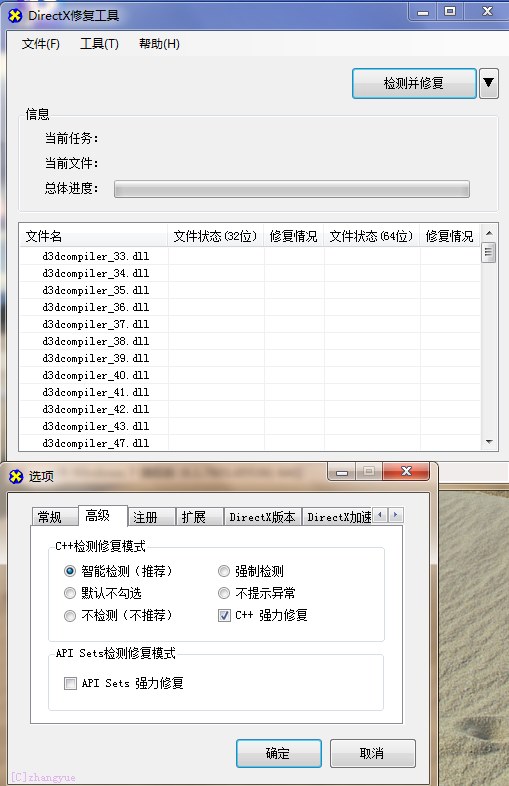Close the 选项 dialog
The height and width of the screenshot is (786, 509).
point(406,471)
